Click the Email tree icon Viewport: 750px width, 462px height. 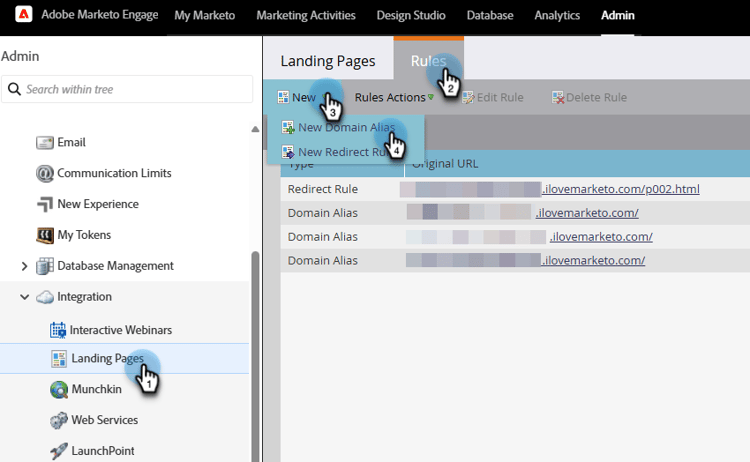[44, 143]
